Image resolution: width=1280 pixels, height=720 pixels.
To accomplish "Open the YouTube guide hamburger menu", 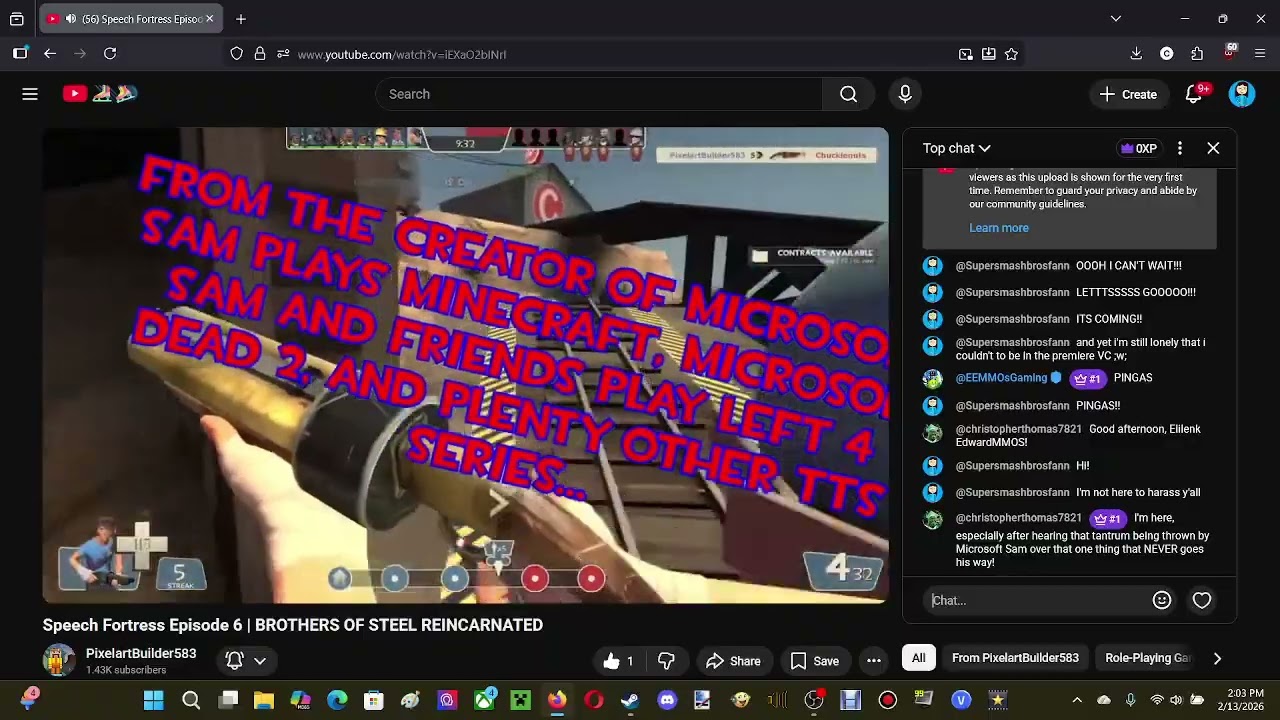I will pyautogui.click(x=30, y=94).
